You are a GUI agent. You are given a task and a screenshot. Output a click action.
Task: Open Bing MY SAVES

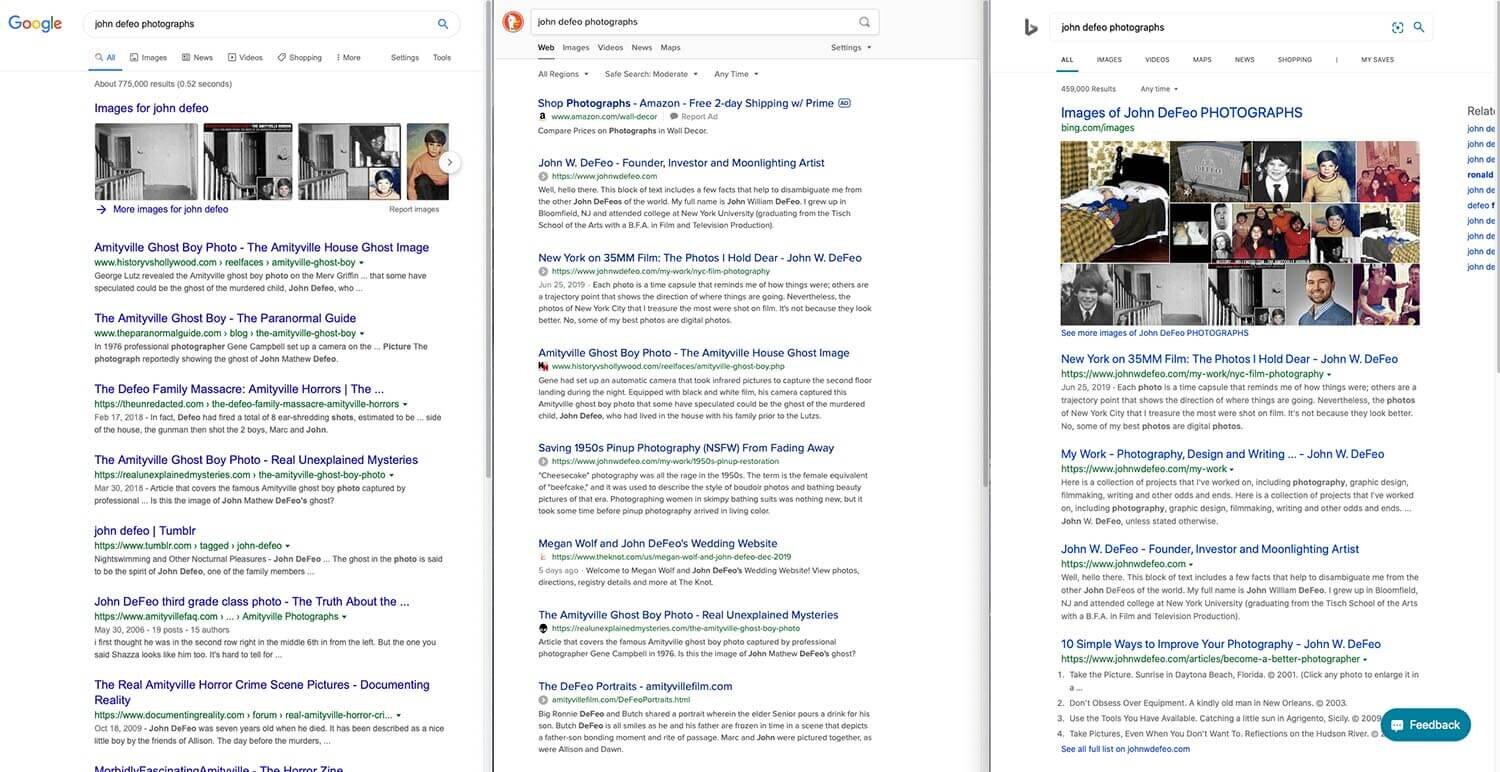click(x=1377, y=60)
